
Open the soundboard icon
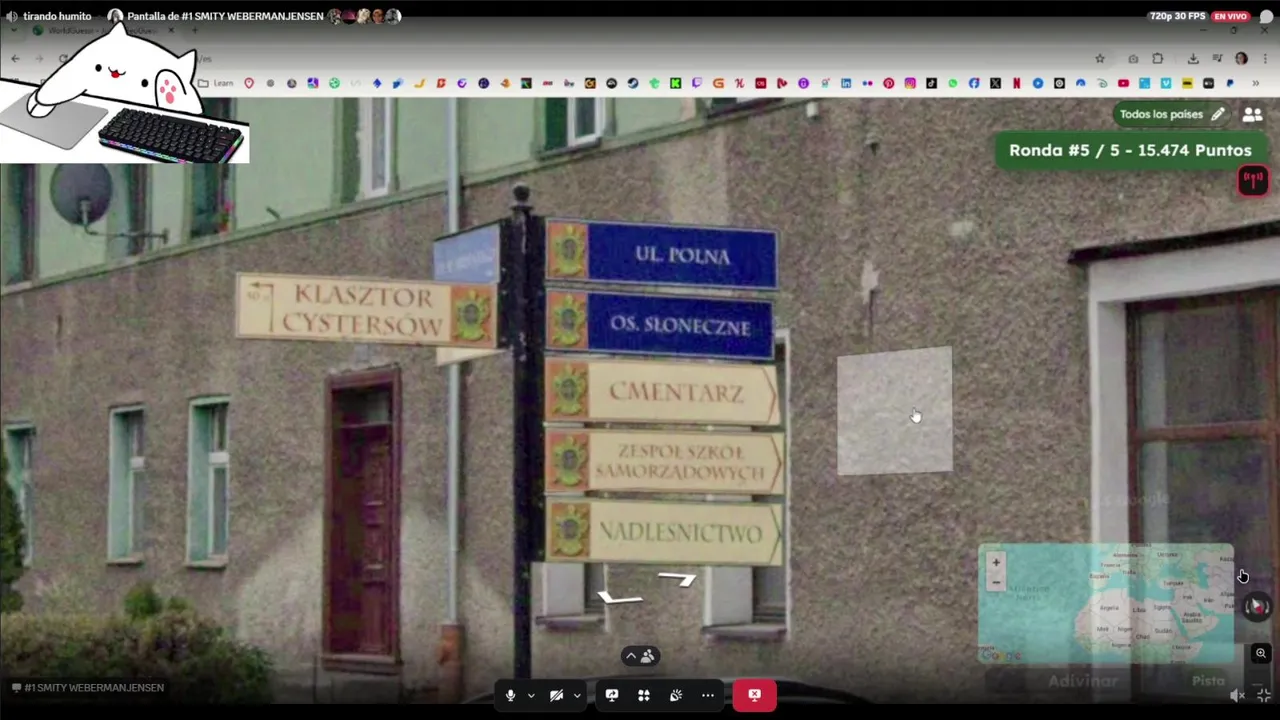pyautogui.click(x=676, y=695)
